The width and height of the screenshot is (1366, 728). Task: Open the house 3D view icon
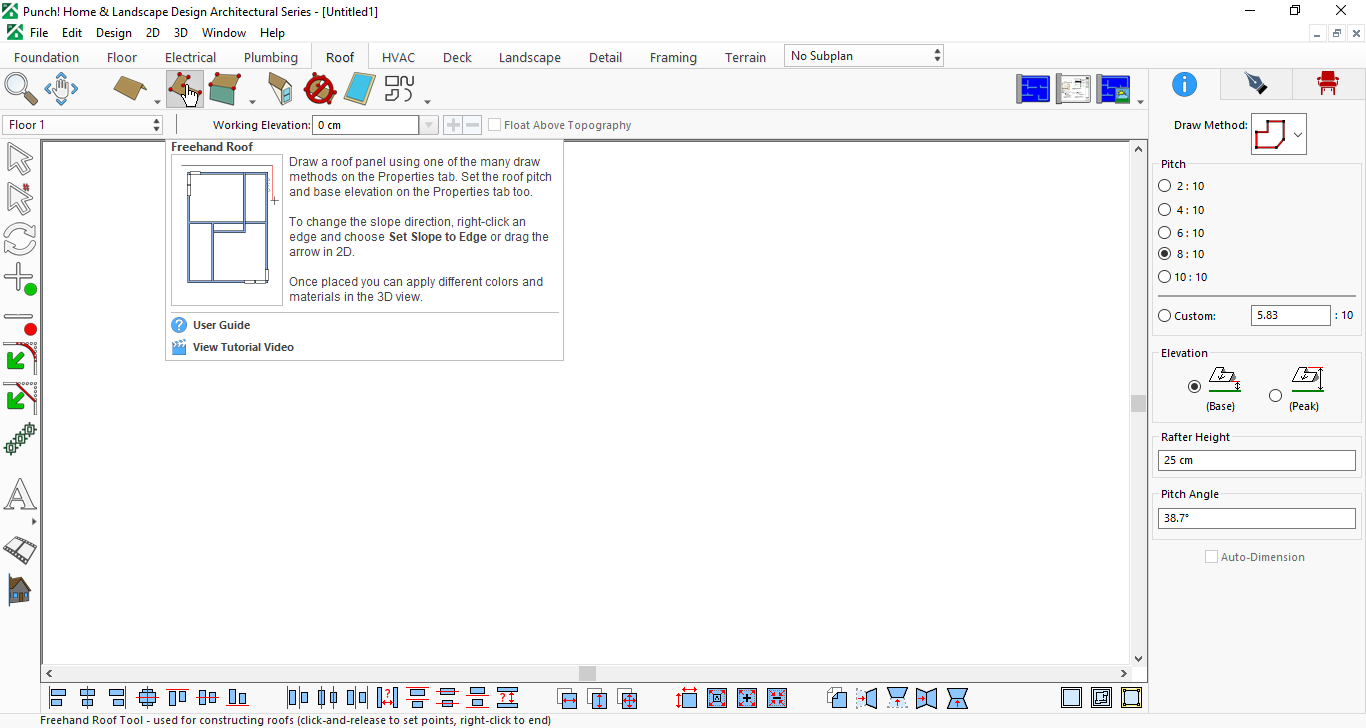(20, 590)
